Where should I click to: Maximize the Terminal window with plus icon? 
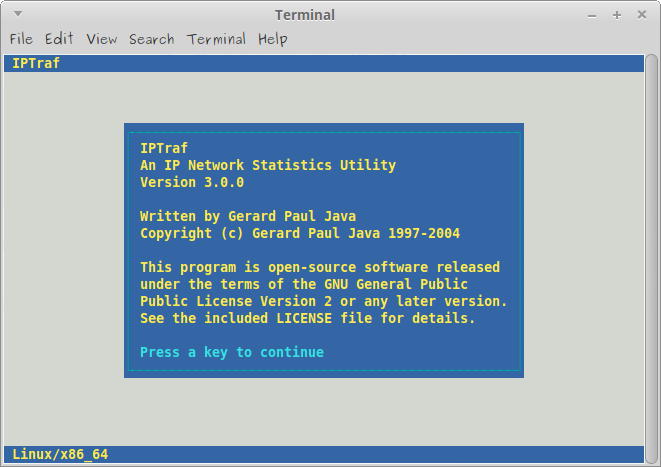coord(617,16)
